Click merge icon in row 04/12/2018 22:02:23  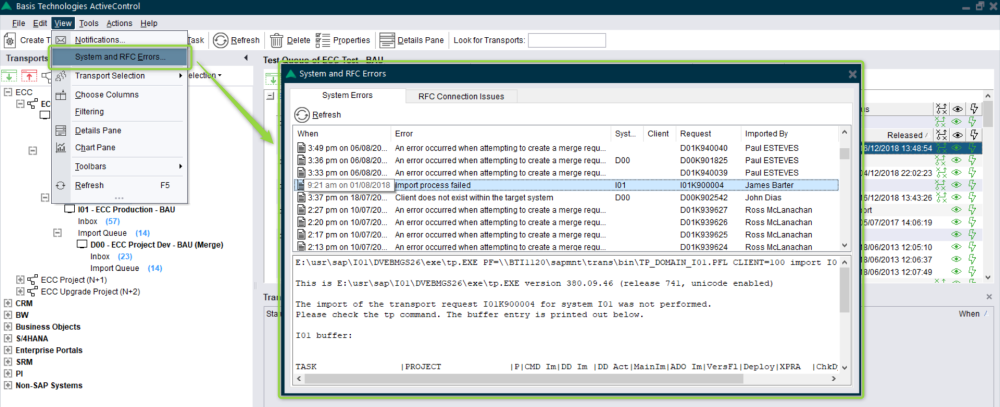tap(940, 172)
